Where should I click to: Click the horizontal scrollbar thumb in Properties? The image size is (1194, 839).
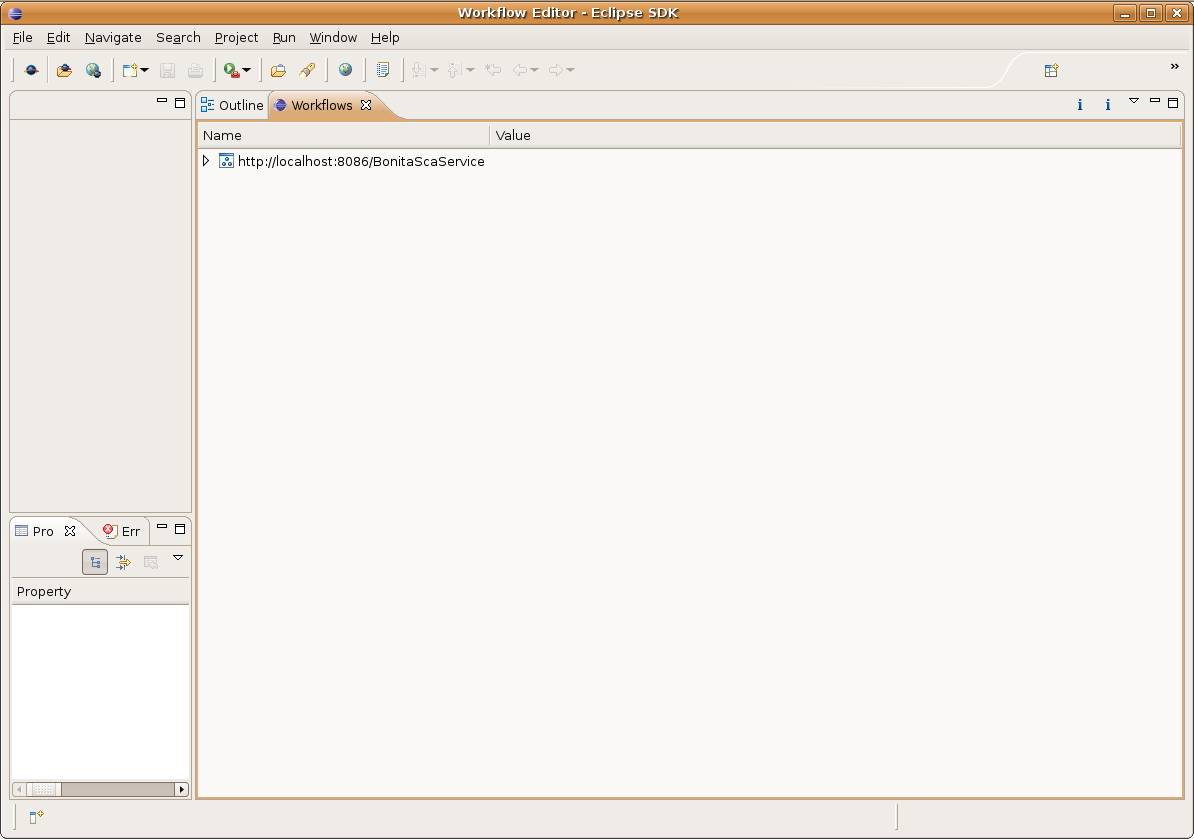pyautogui.click(x=43, y=790)
